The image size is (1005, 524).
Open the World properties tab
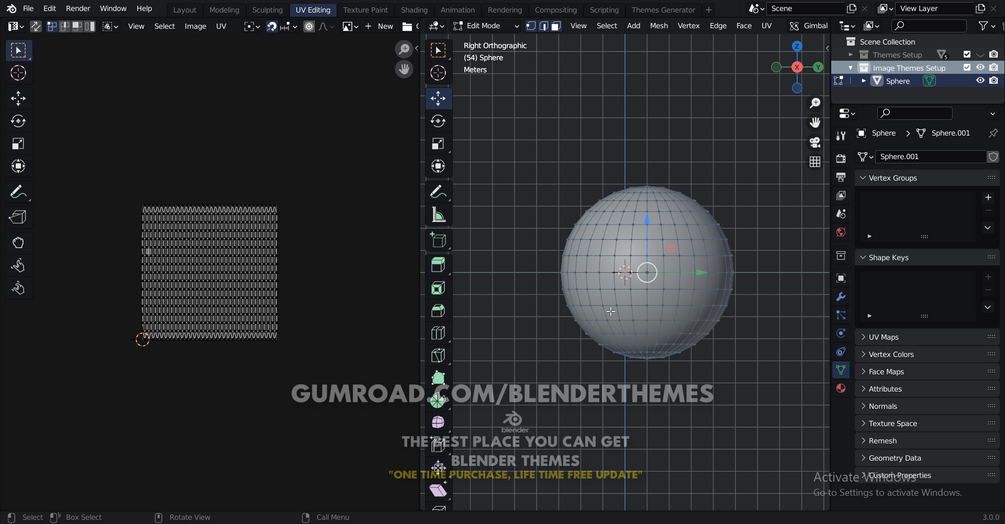[841, 232]
